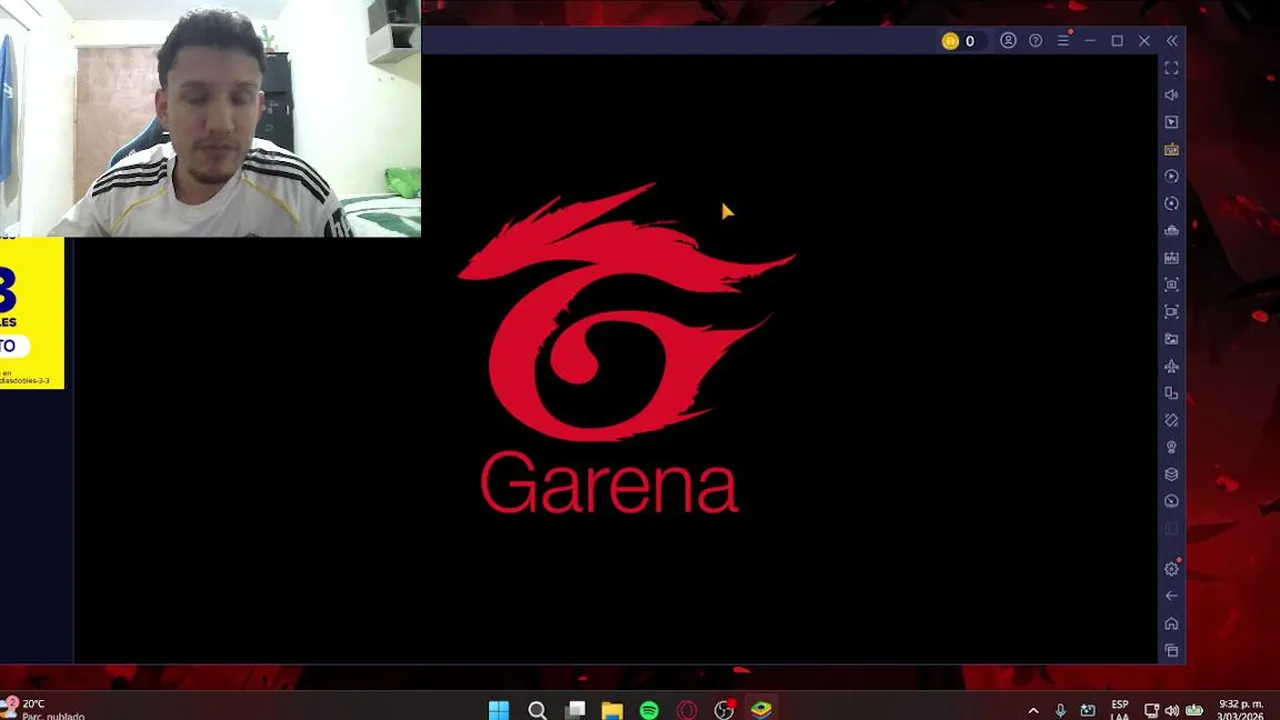Viewport: 1280px width, 720px height.
Task: Rotate the emulator screen
Action: (1171, 420)
